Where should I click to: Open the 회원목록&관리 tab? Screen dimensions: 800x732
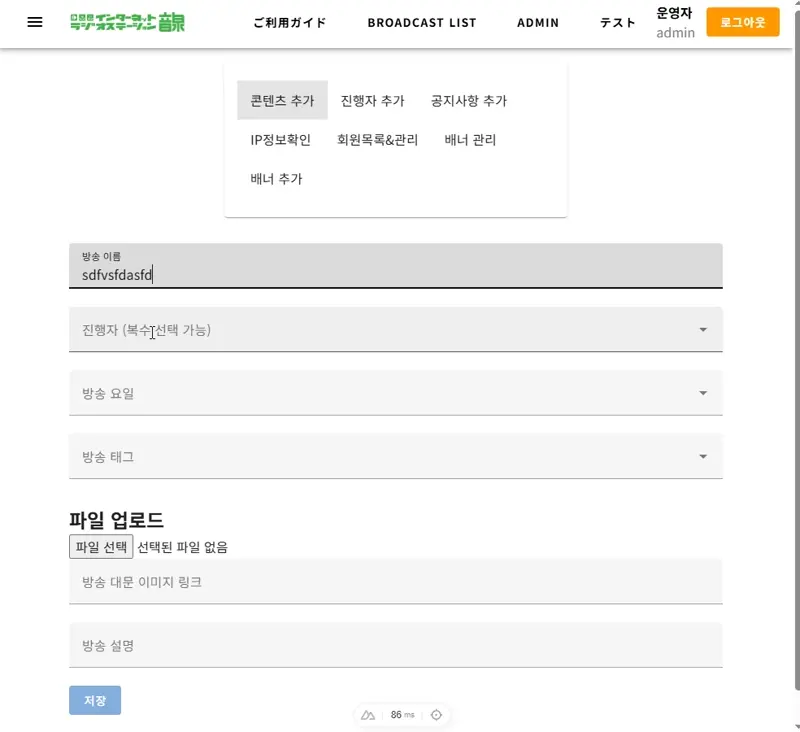point(377,140)
